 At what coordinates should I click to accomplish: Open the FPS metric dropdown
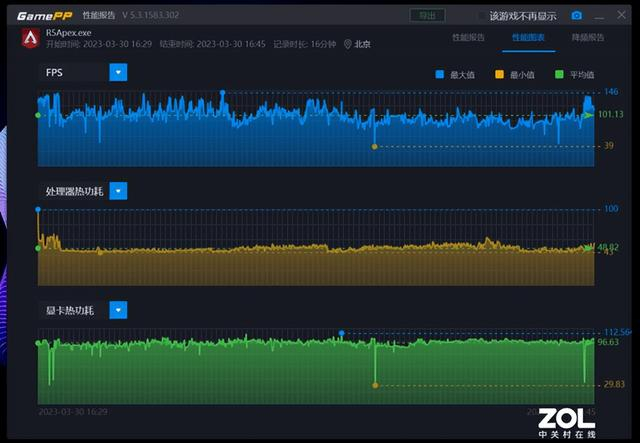click(118, 72)
